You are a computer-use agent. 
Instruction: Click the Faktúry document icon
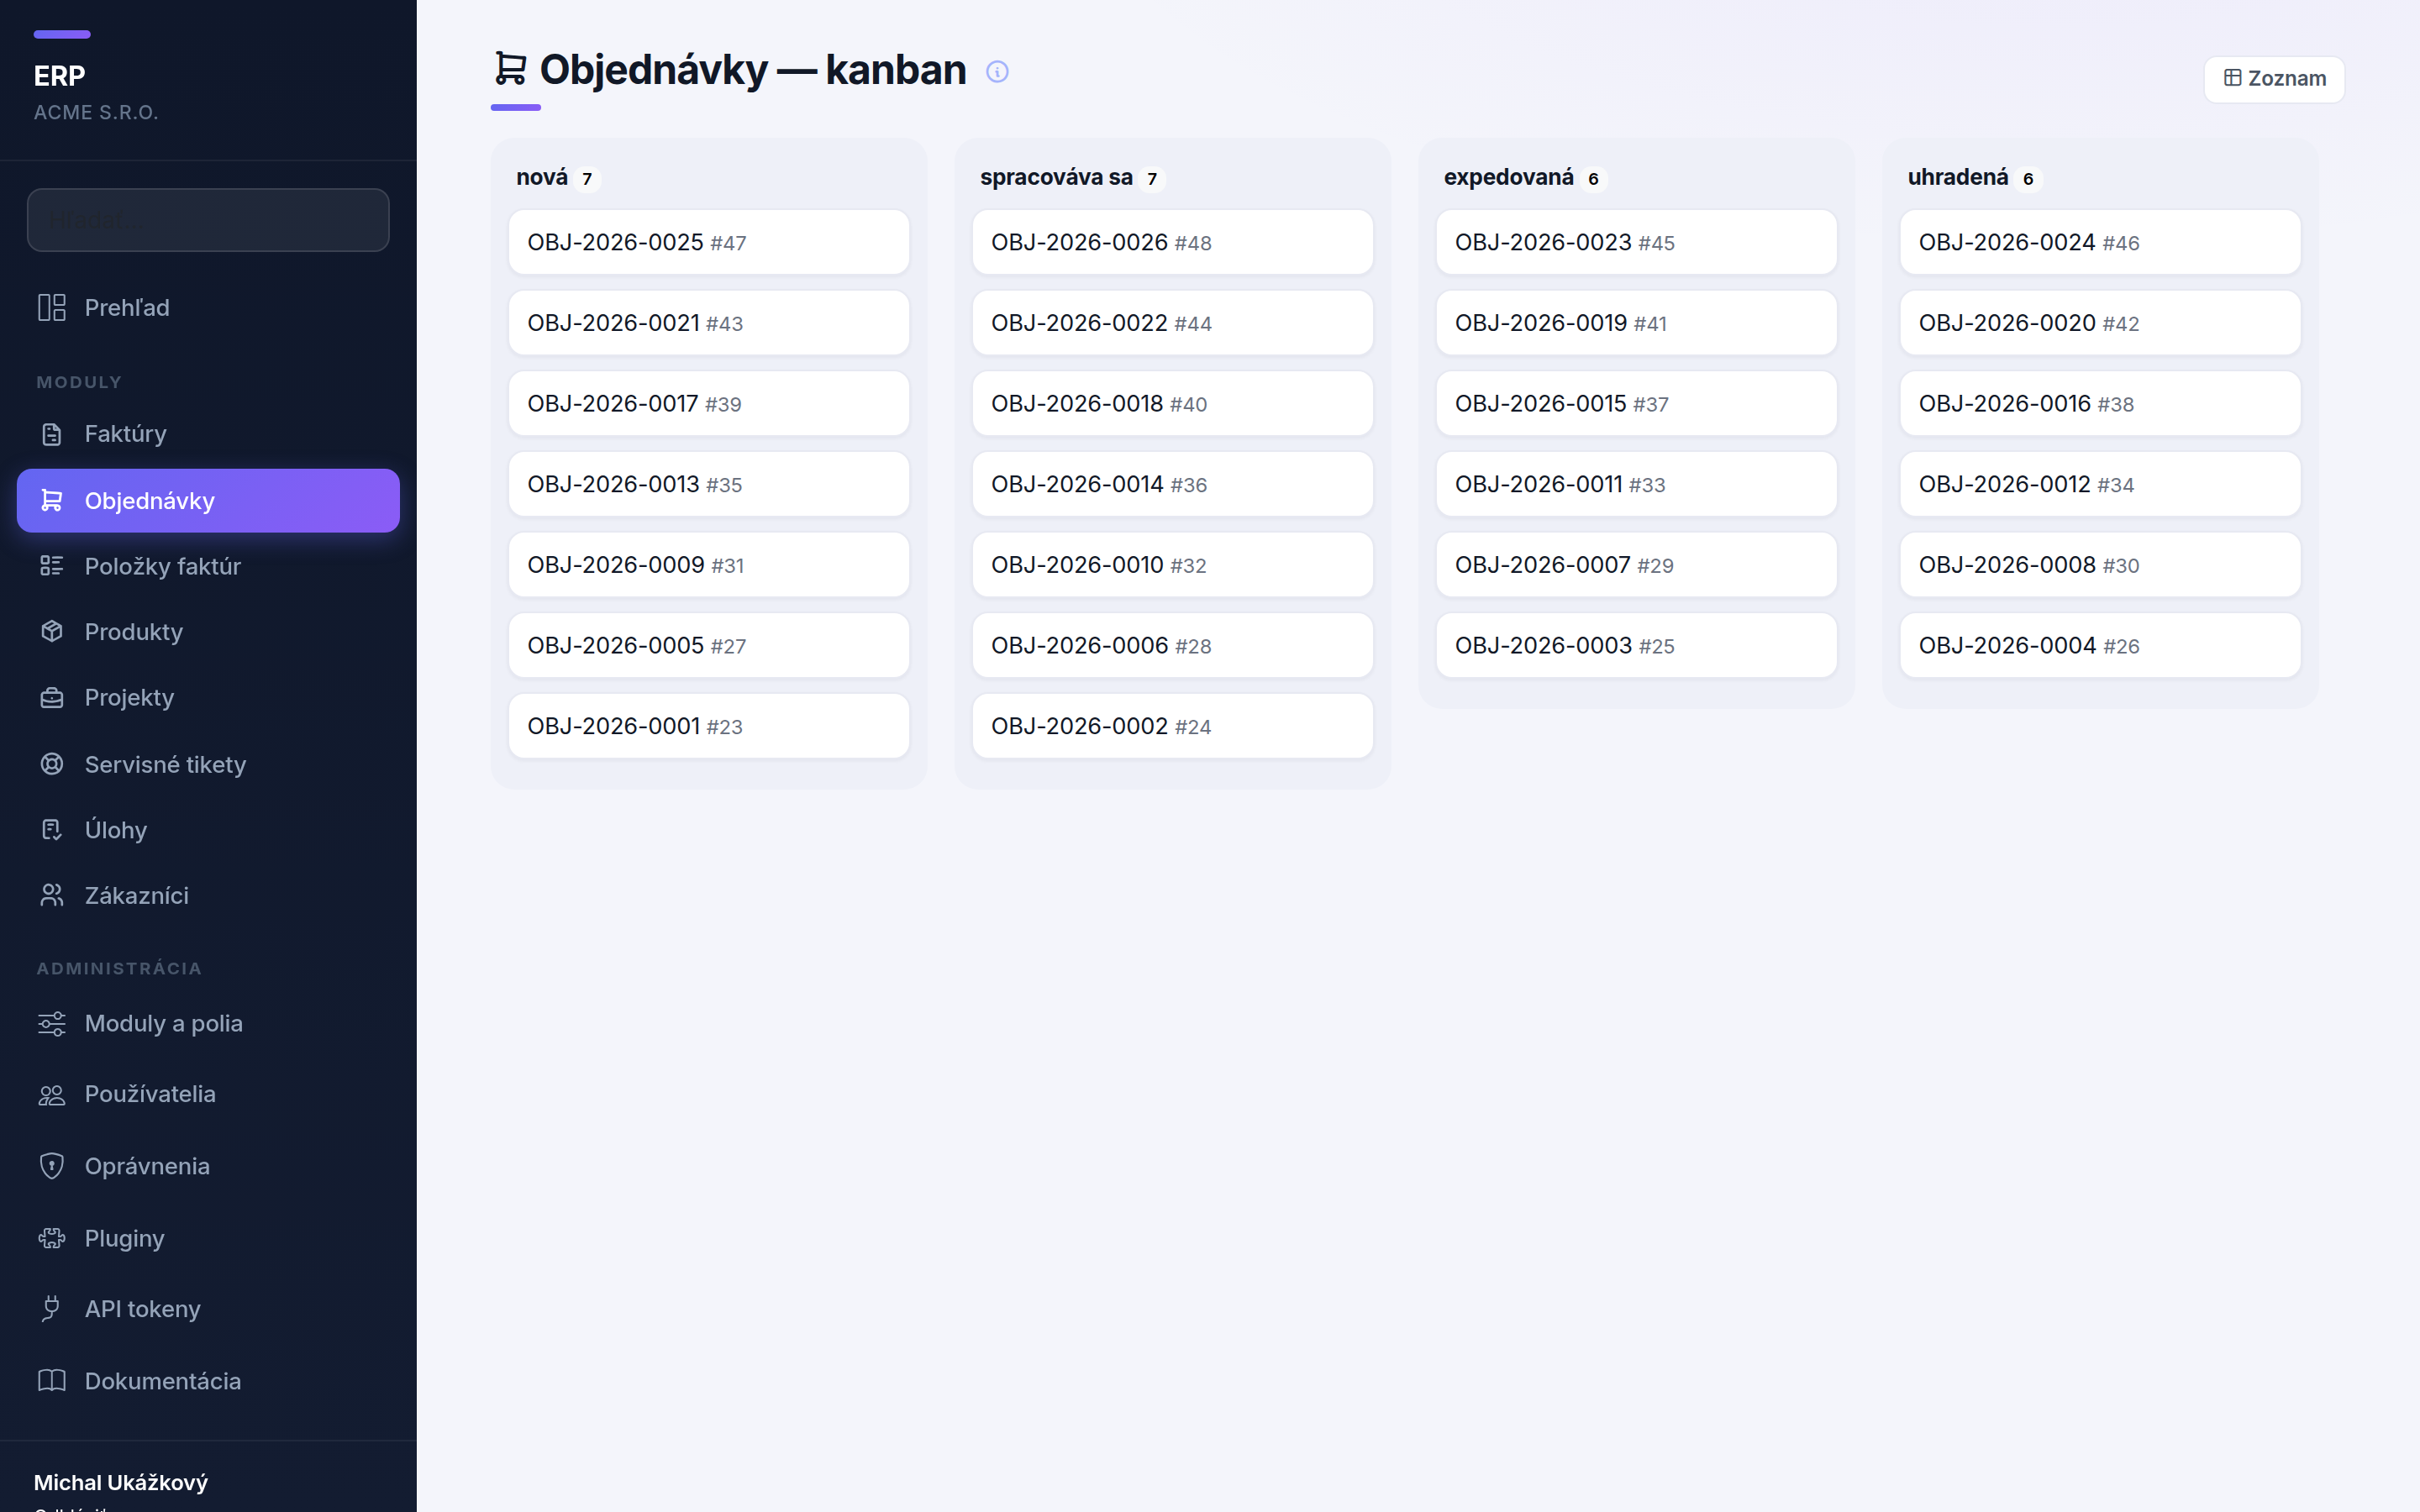tap(52, 434)
